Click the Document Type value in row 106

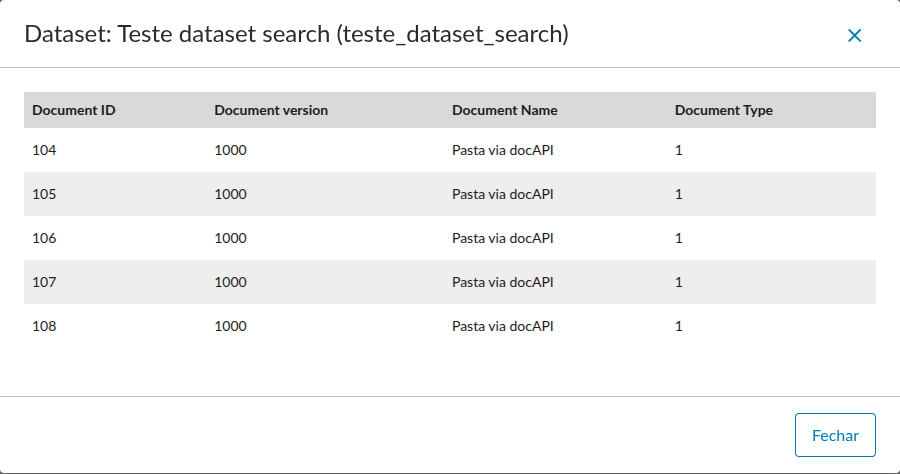click(x=679, y=238)
